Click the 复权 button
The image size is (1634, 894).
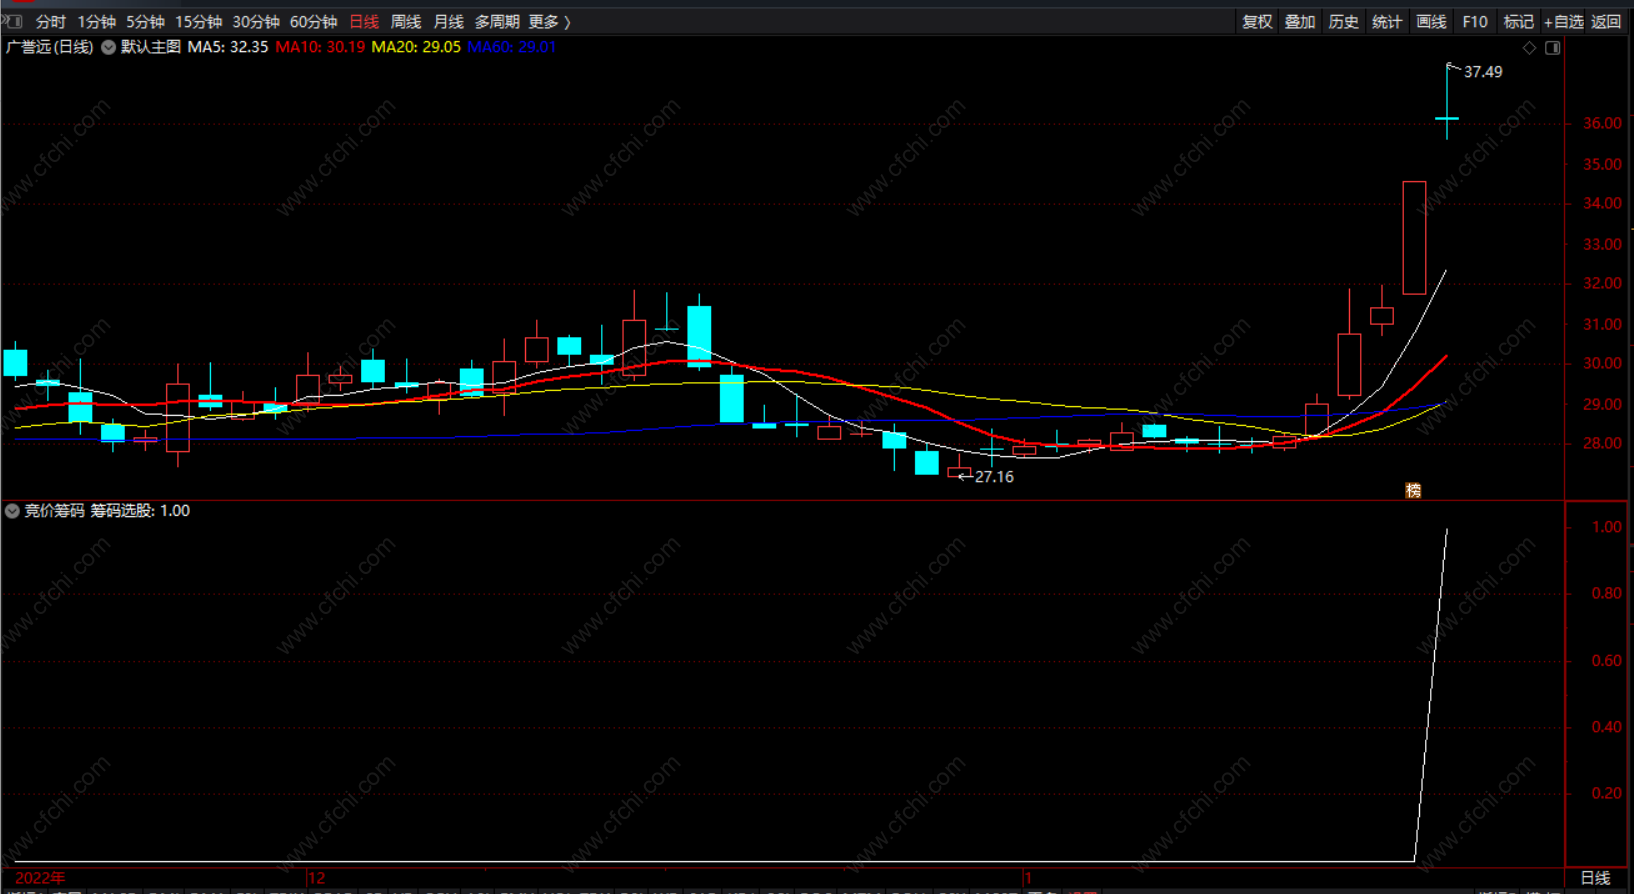click(1257, 21)
